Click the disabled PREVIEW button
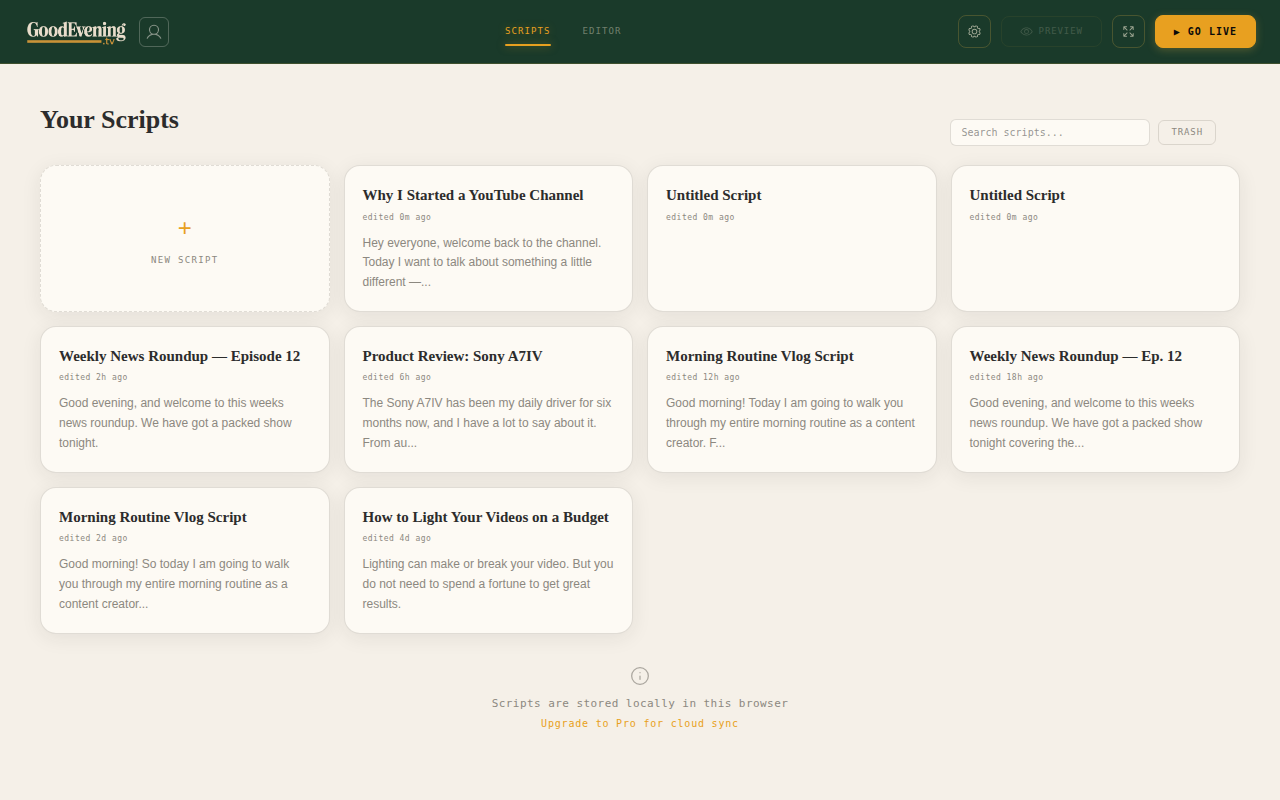The width and height of the screenshot is (1280, 800). [1051, 31]
